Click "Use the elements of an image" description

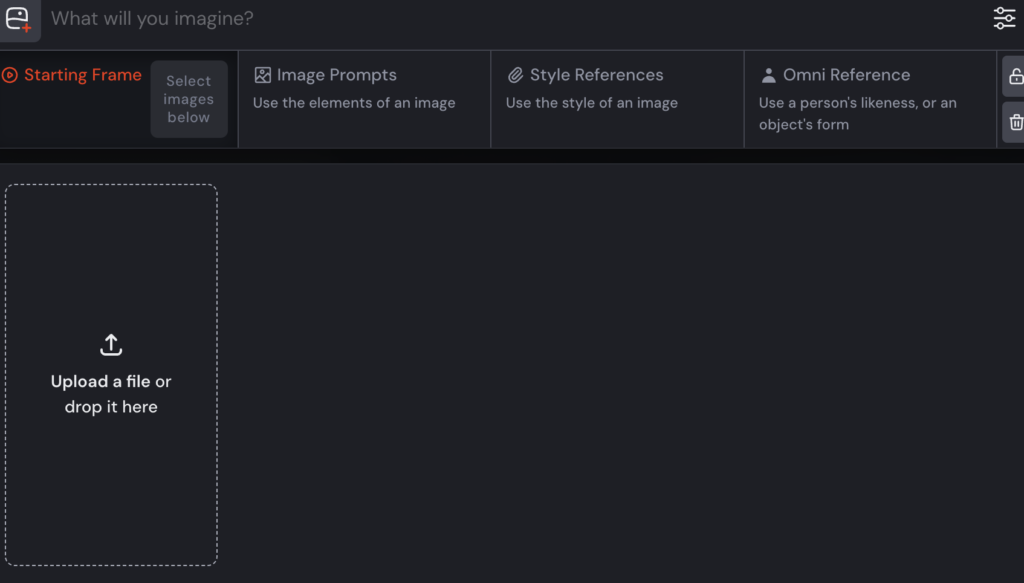pos(354,103)
